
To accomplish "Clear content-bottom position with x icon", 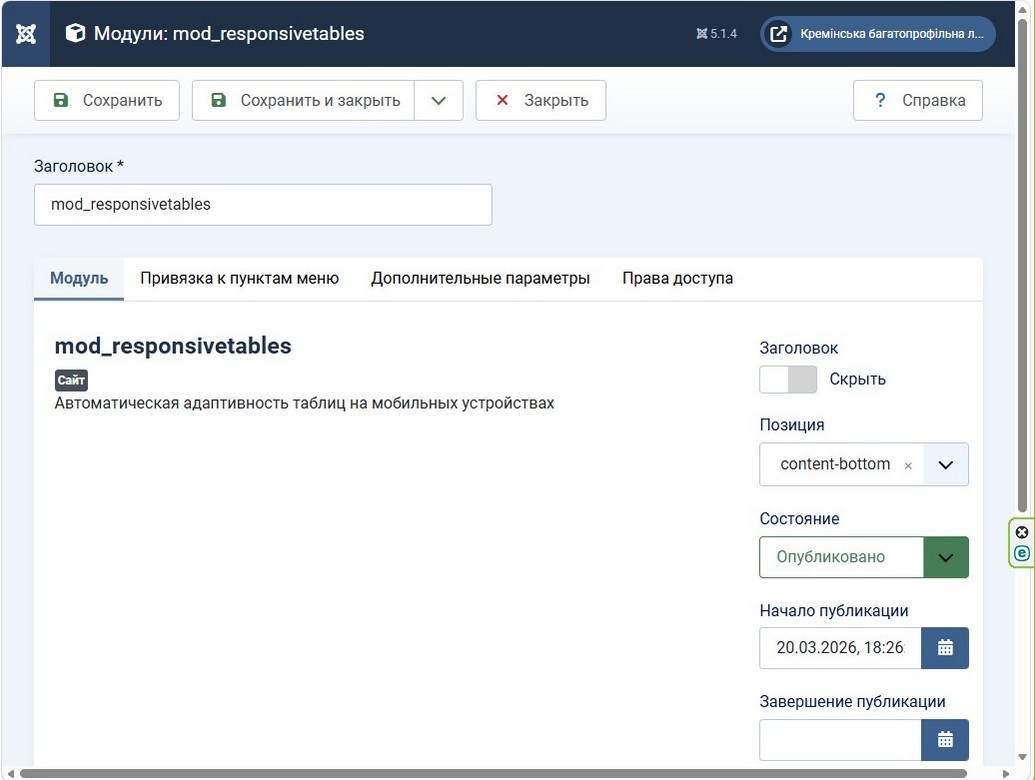I will [x=908, y=465].
